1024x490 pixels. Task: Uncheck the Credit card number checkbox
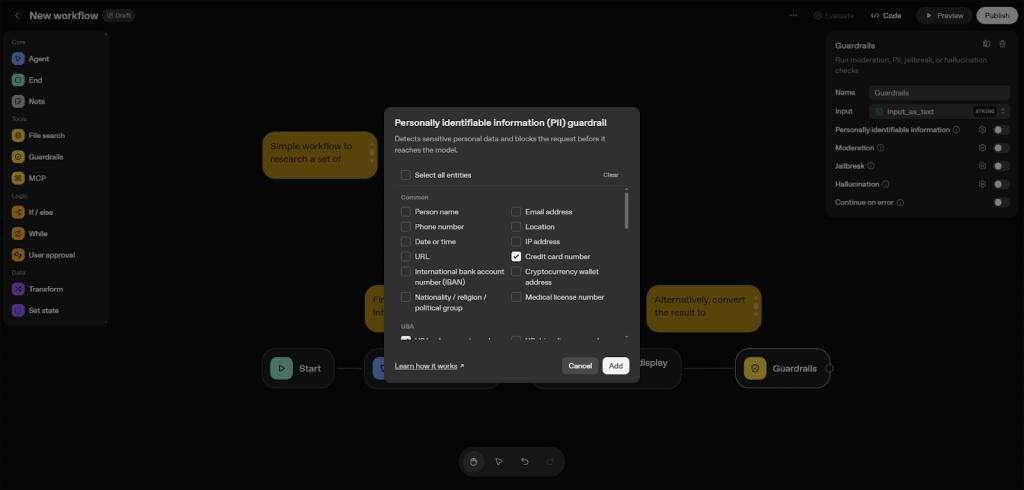coord(516,257)
